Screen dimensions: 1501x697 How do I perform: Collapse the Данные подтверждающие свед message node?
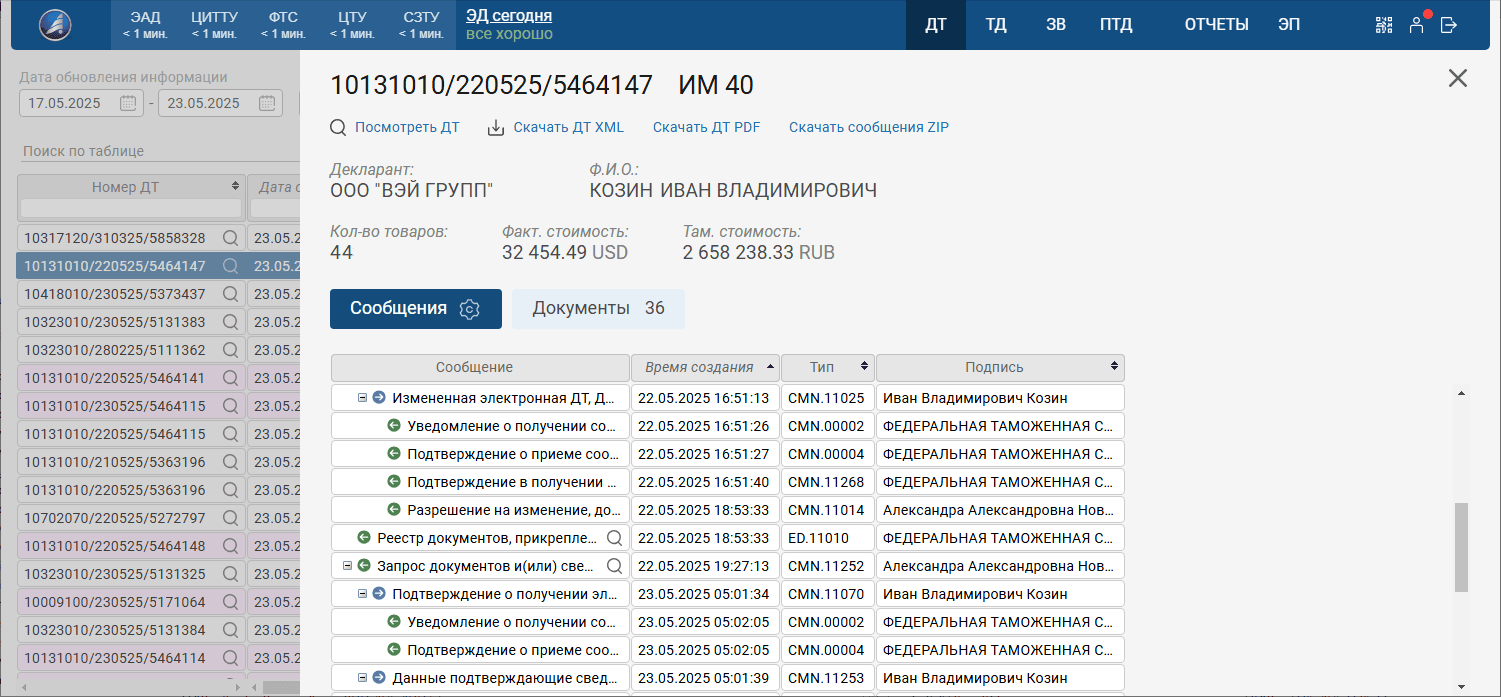click(x=363, y=678)
